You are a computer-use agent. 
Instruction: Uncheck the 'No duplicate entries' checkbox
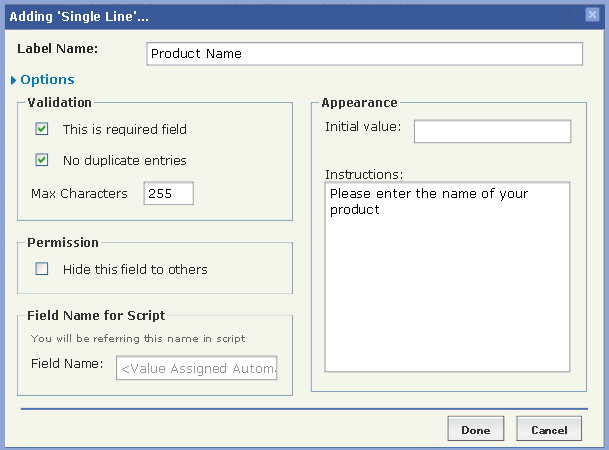(42, 160)
